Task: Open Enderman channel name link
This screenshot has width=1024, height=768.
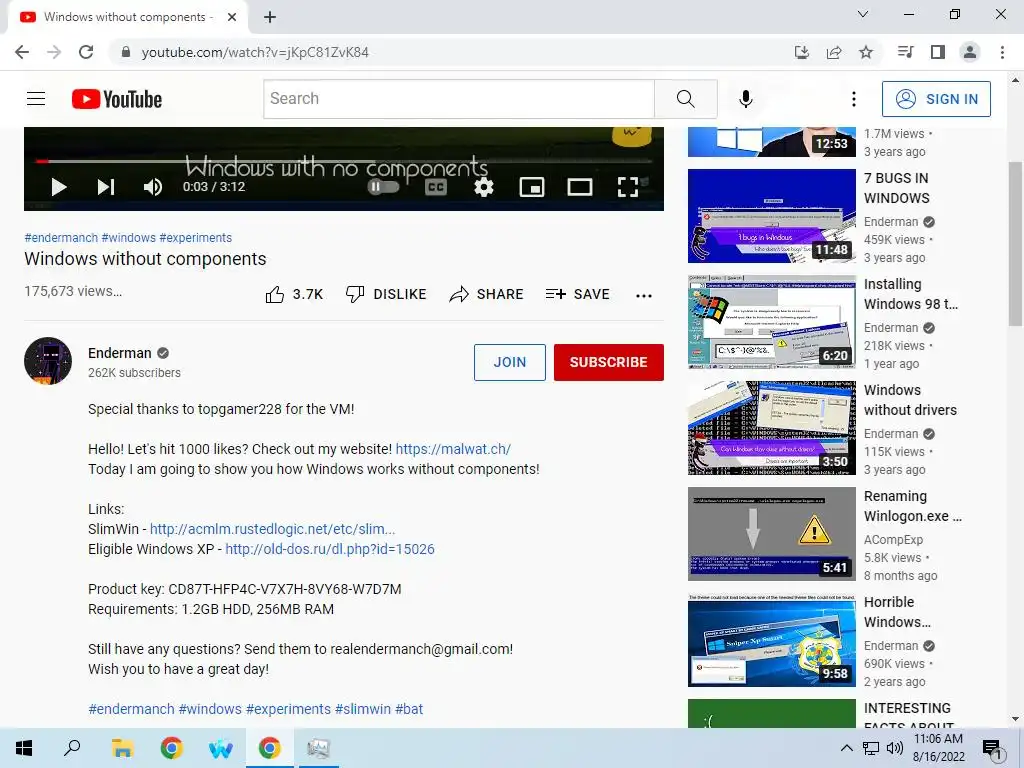Action: coord(120,353)
